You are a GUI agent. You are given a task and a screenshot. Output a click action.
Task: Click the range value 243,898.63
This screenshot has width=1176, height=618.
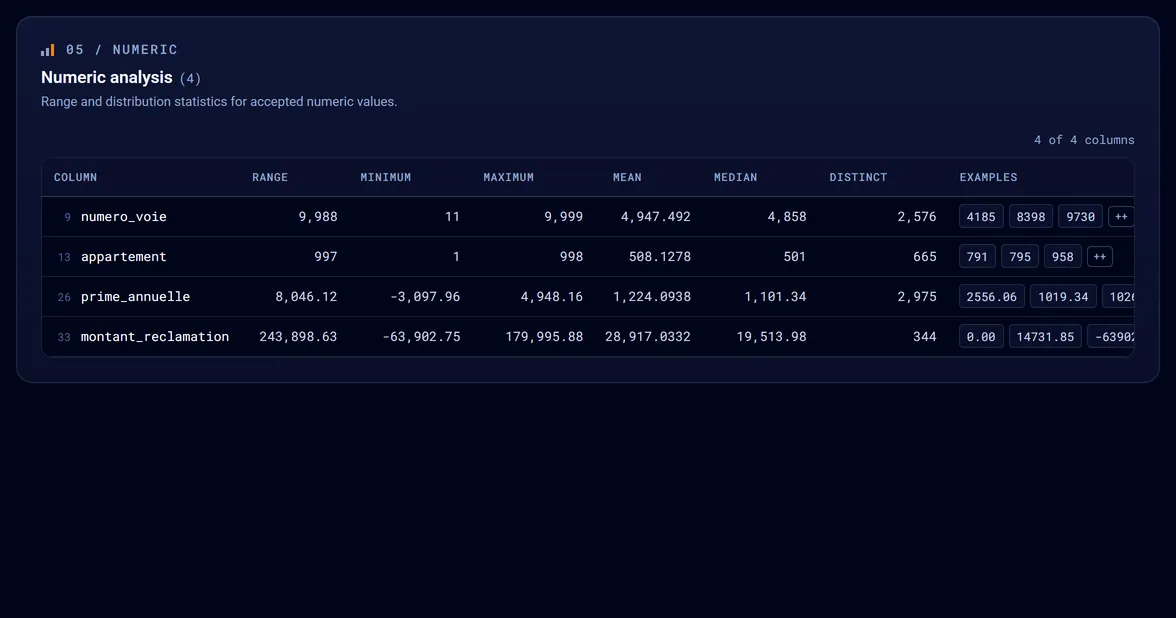coord(298,337)
